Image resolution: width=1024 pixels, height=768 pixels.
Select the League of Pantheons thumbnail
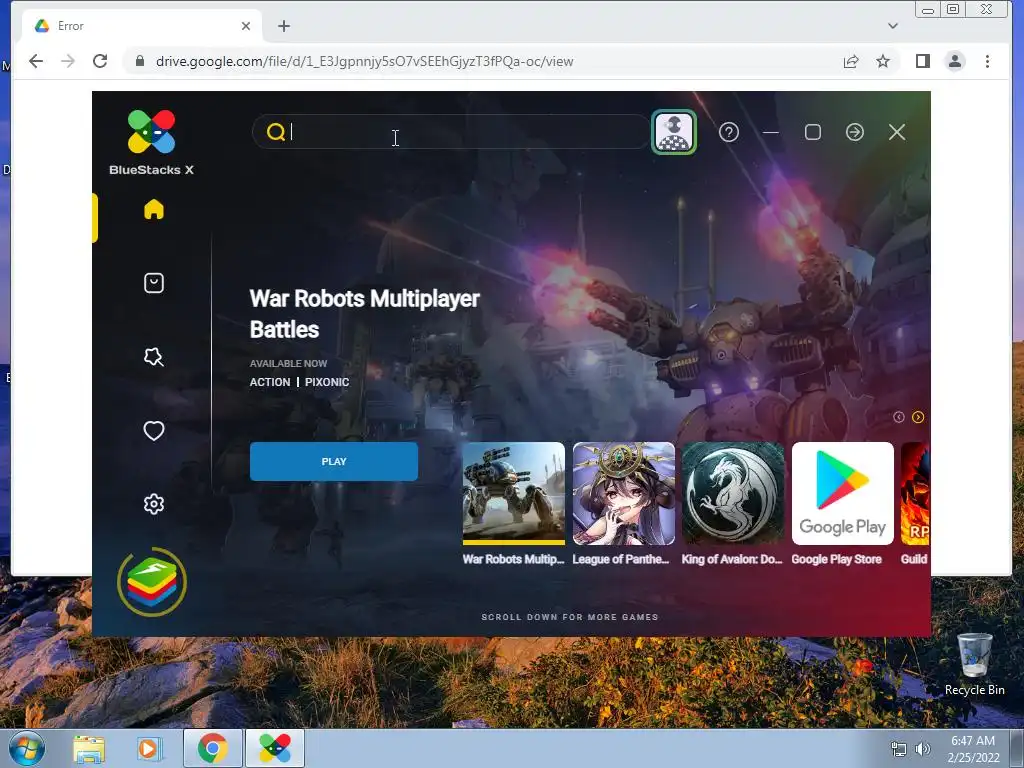click(624, 494)
